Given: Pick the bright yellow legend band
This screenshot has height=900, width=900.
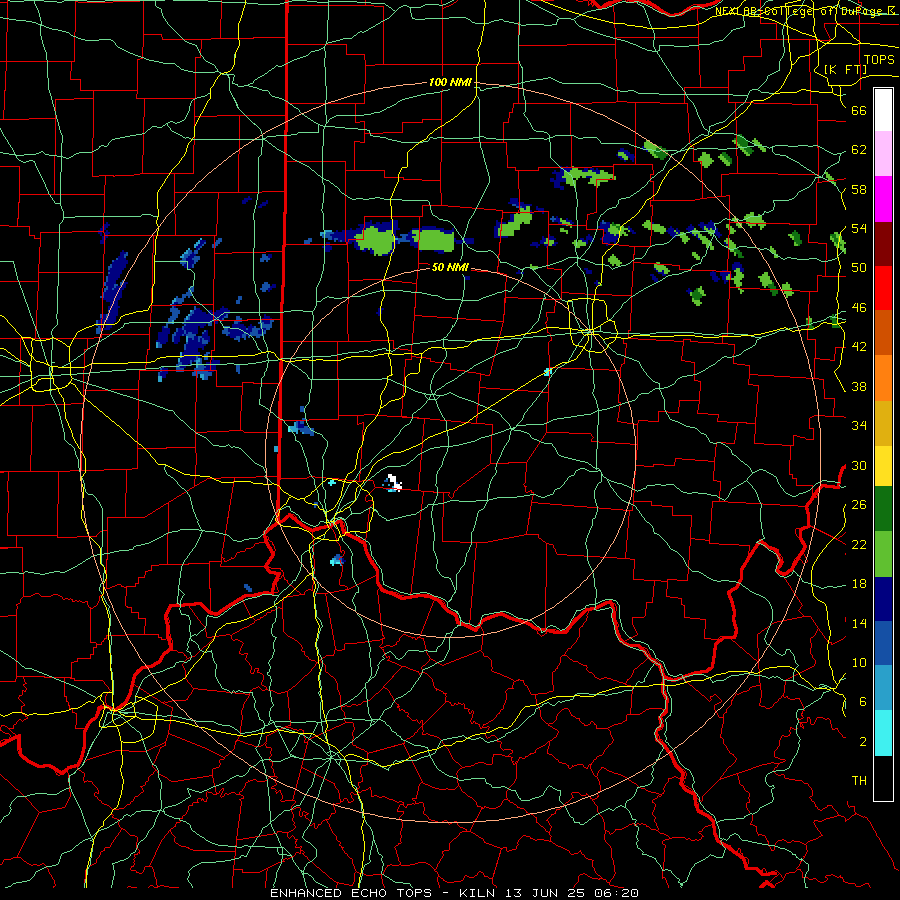Looking at the screenshot, I should click(883, 465).
